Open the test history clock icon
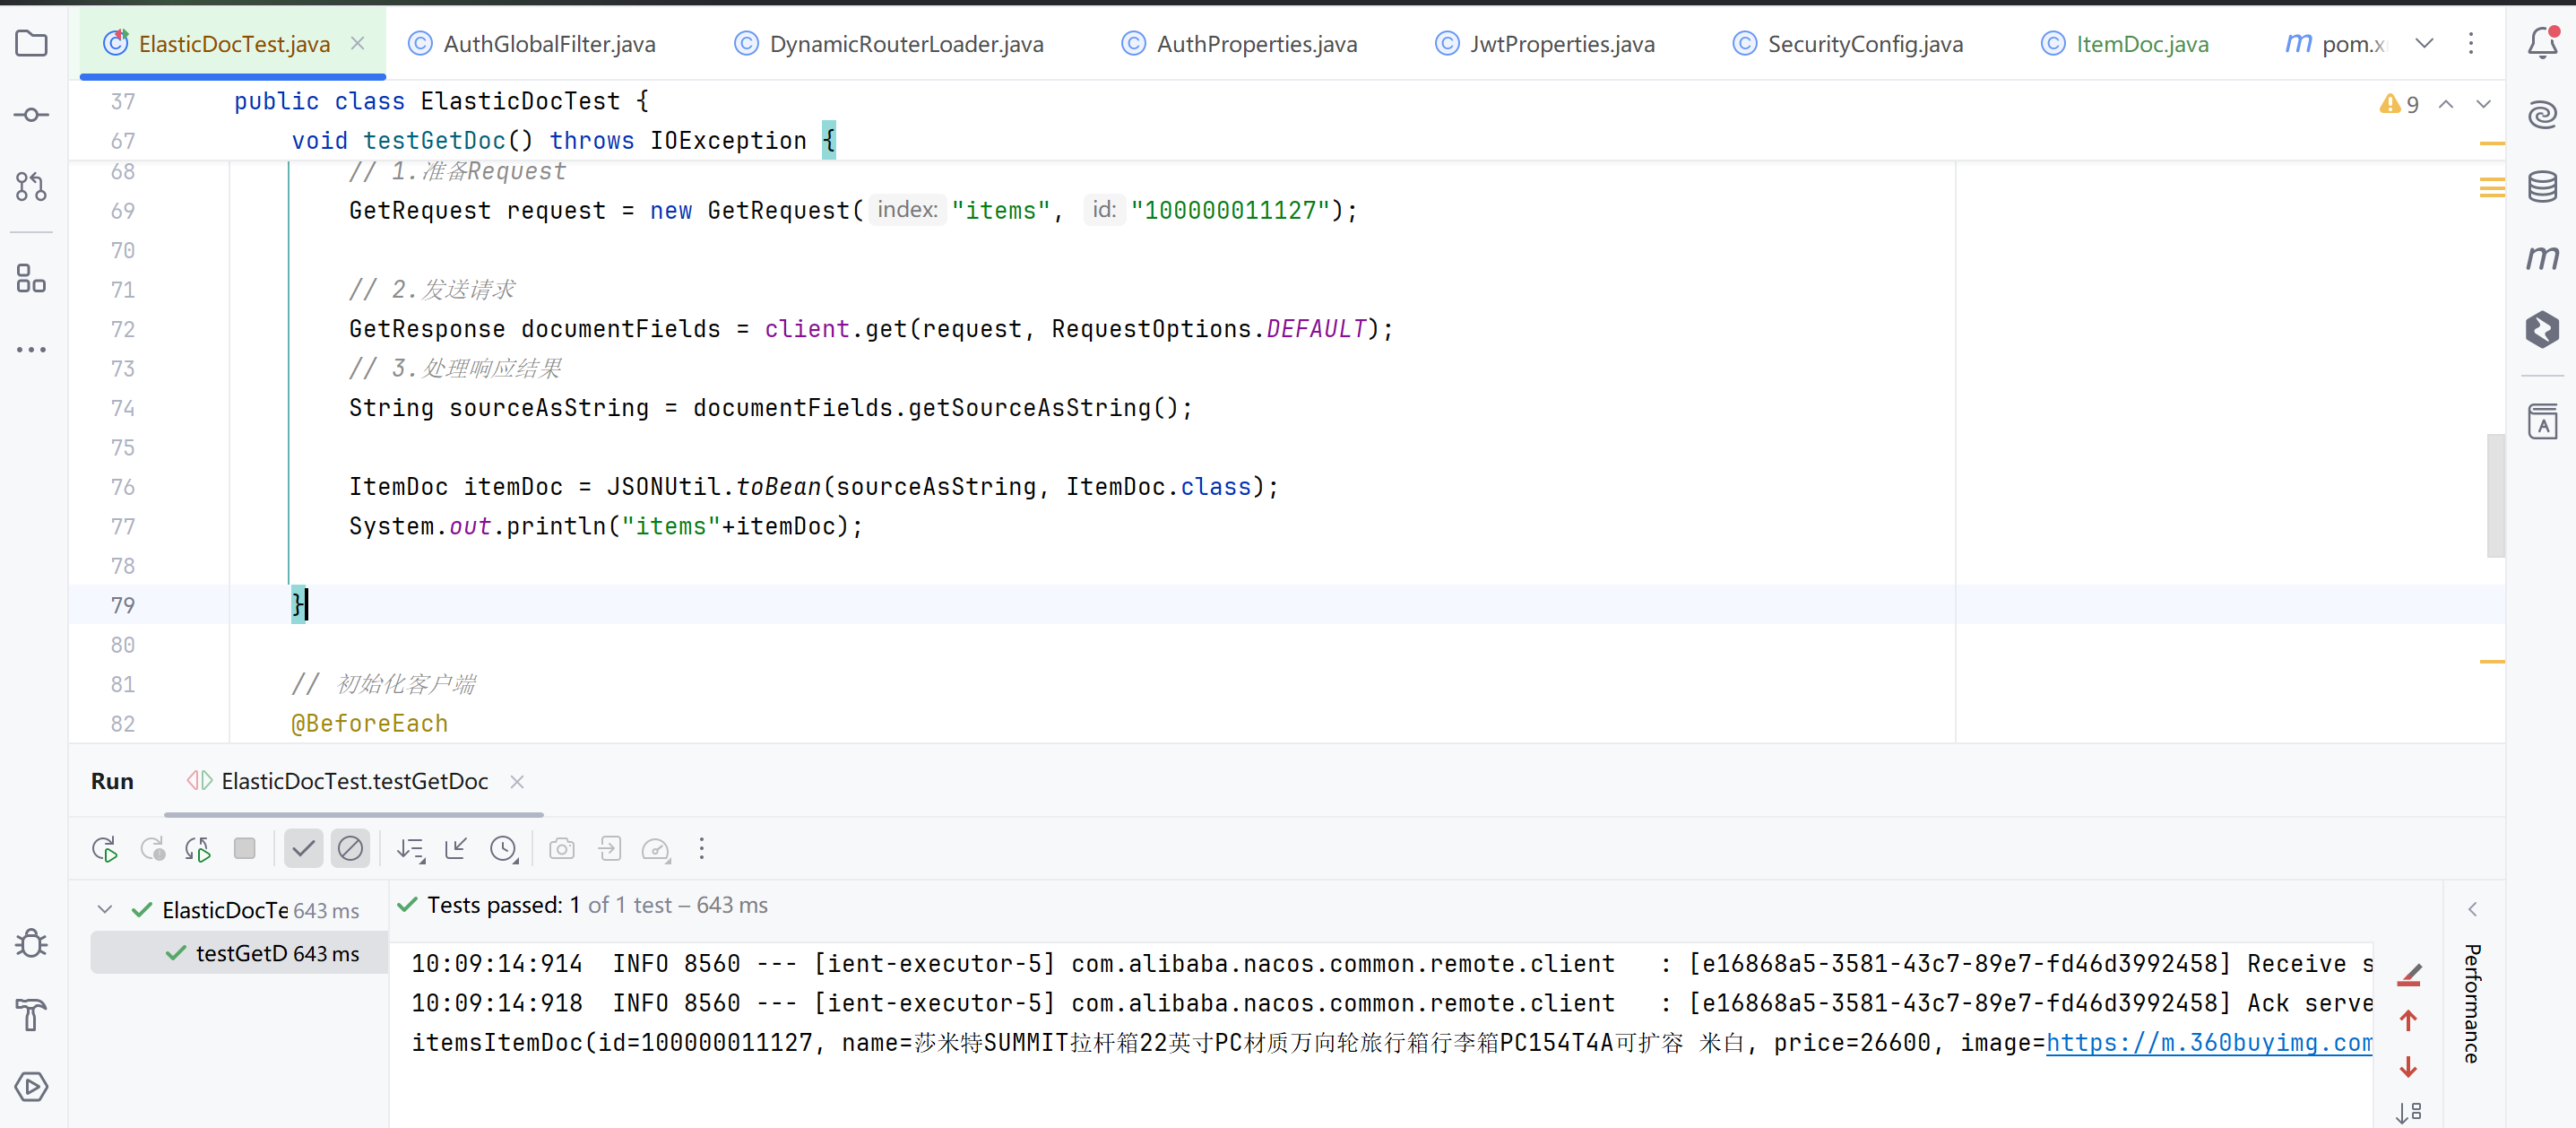 coord(504,849)
